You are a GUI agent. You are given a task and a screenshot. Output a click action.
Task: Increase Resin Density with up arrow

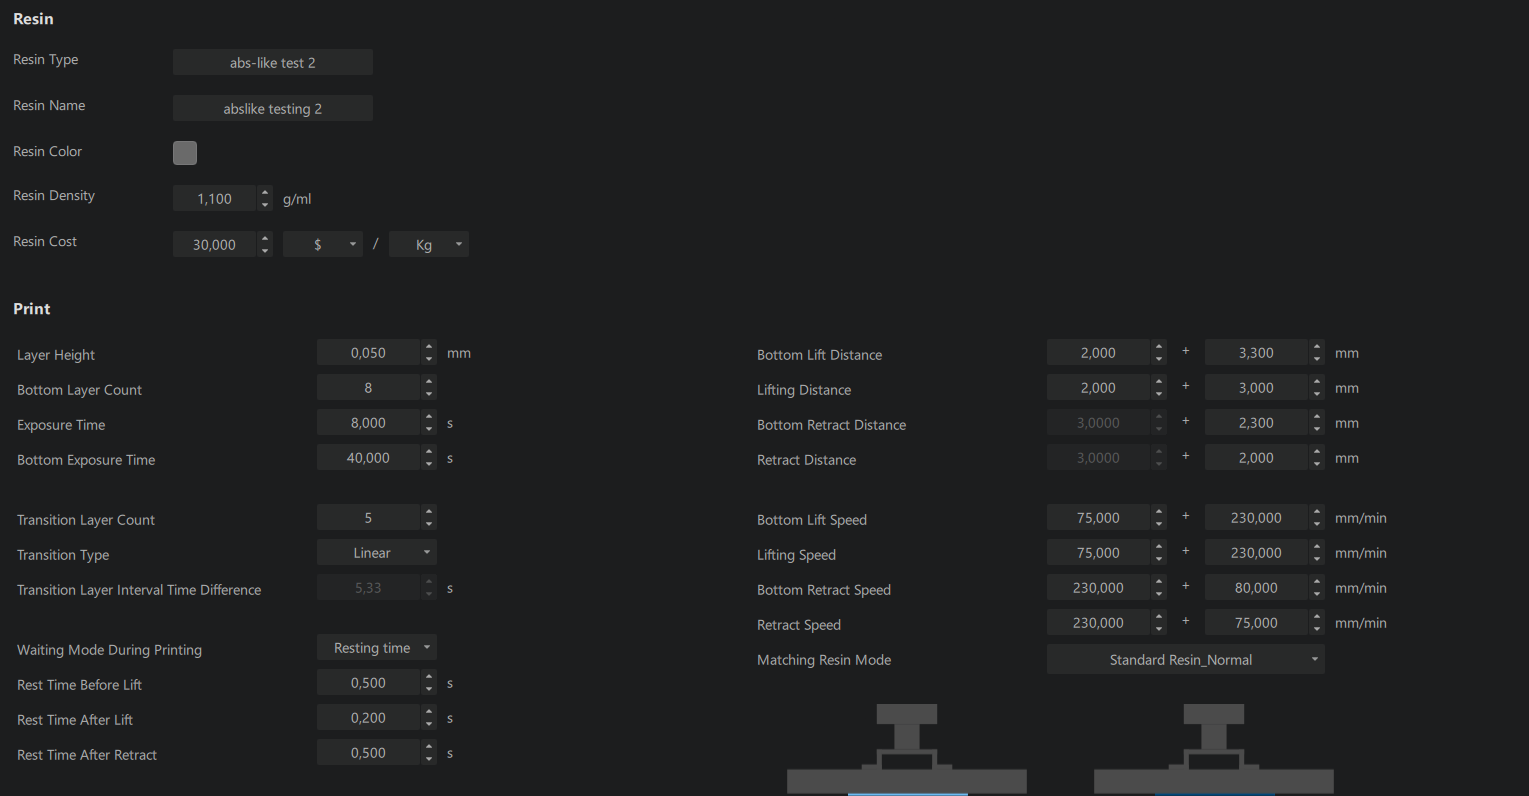(265, 192)
